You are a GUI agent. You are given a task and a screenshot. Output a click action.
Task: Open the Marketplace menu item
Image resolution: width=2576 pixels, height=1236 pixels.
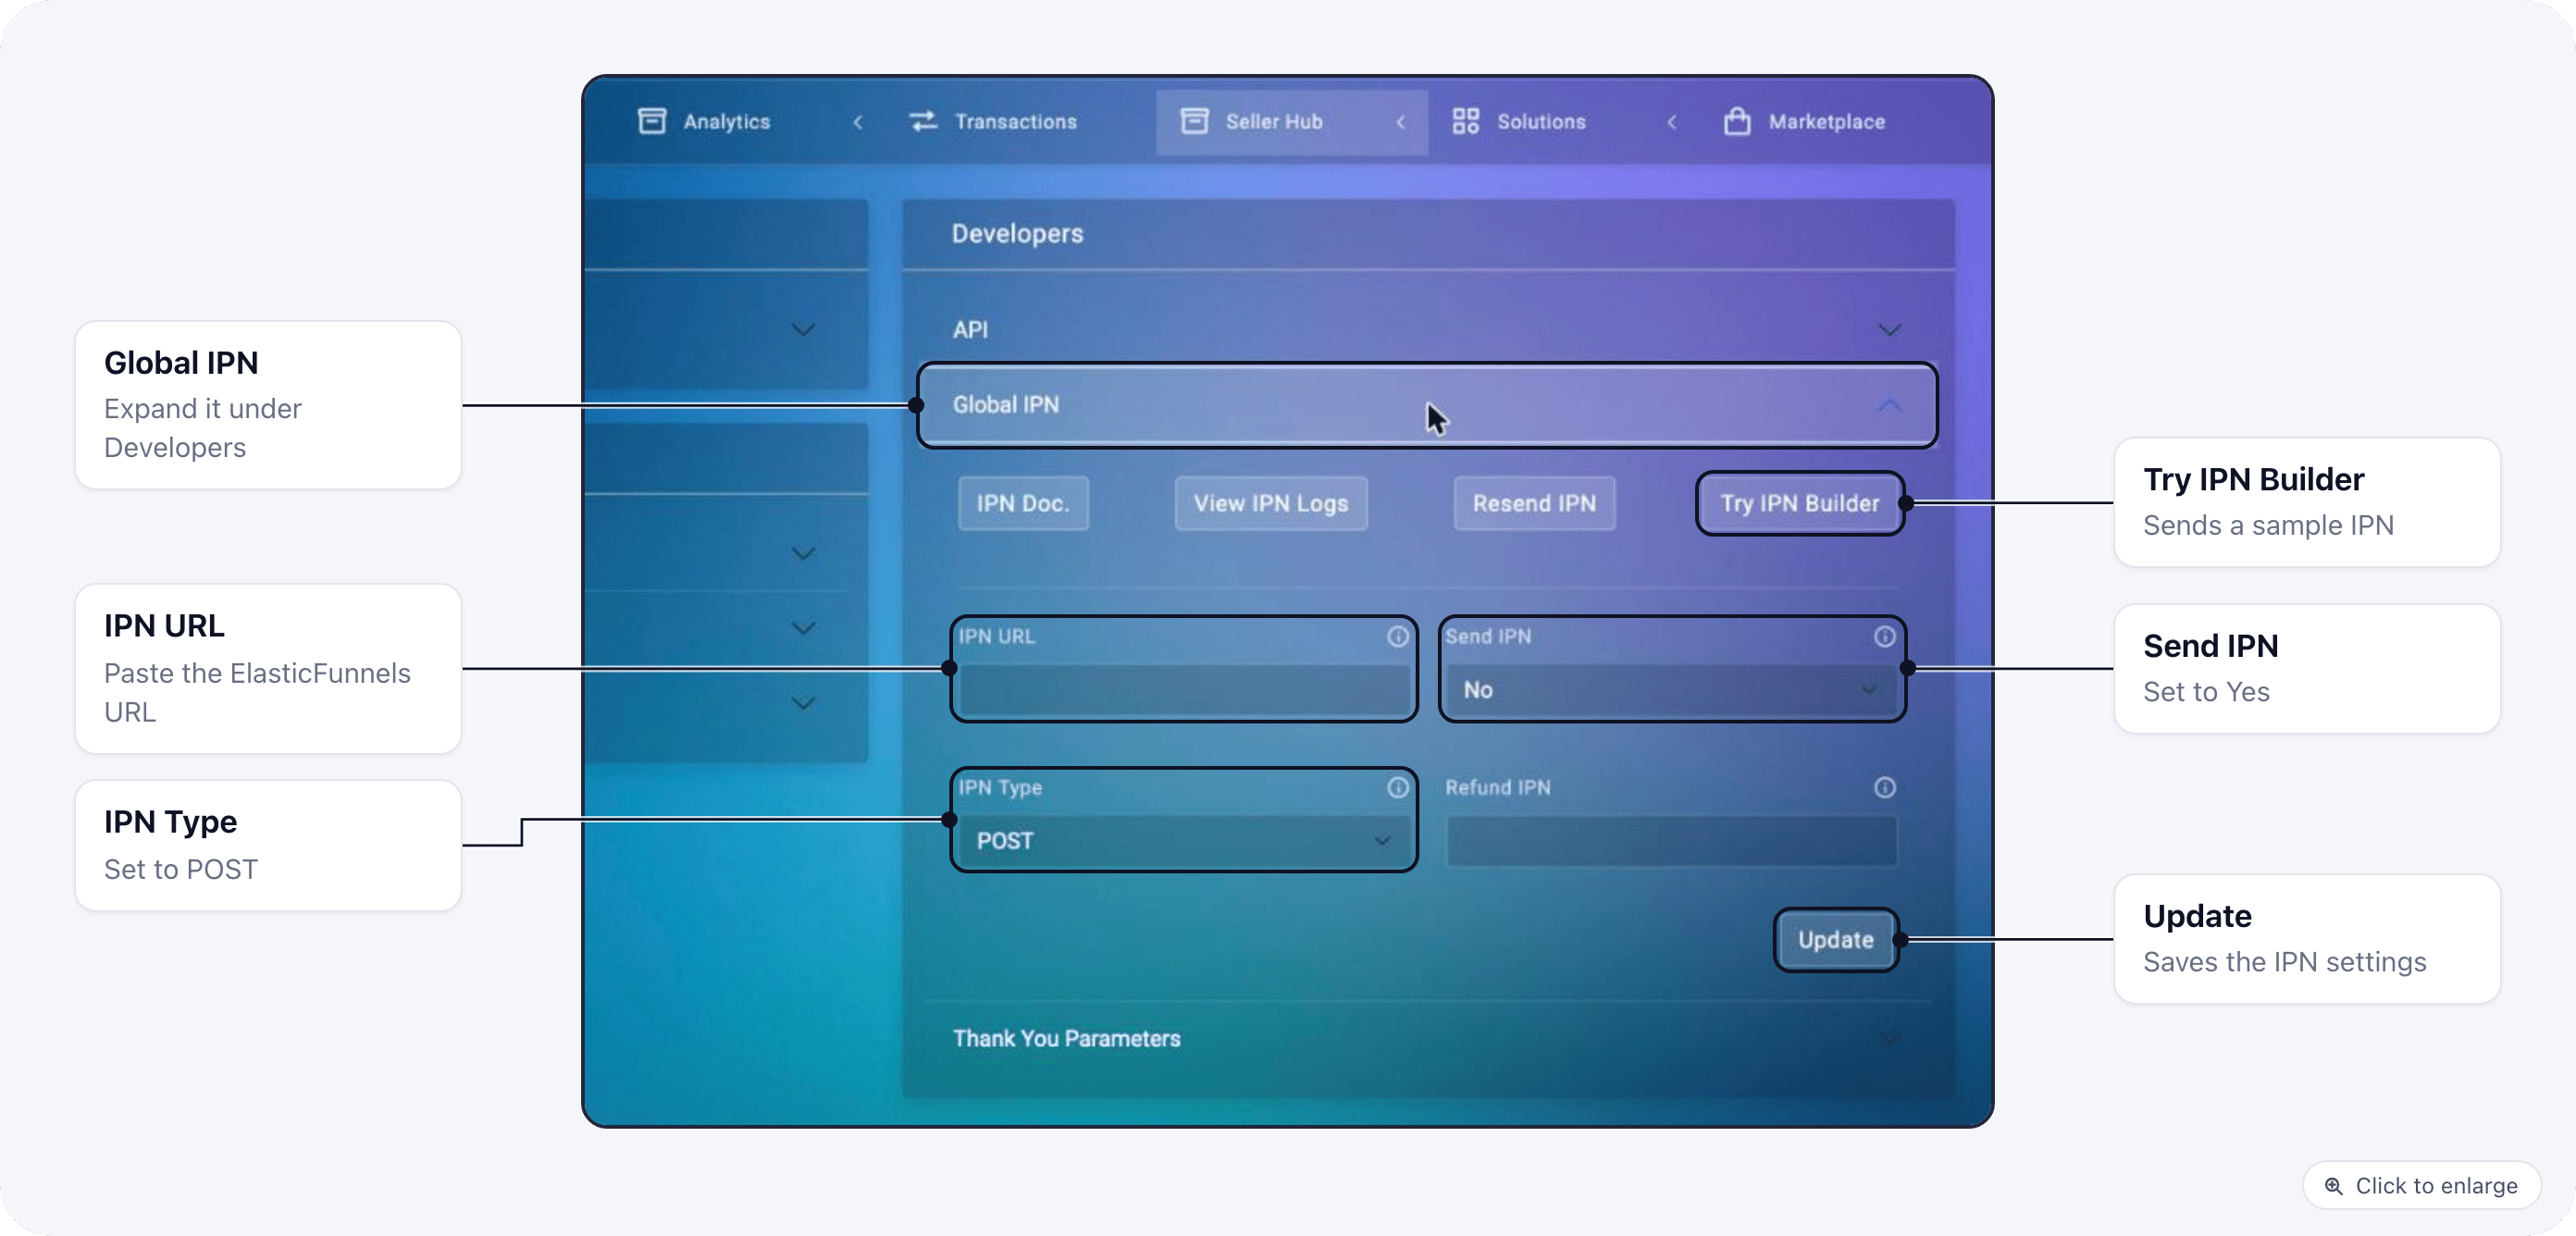[1826, 121]
